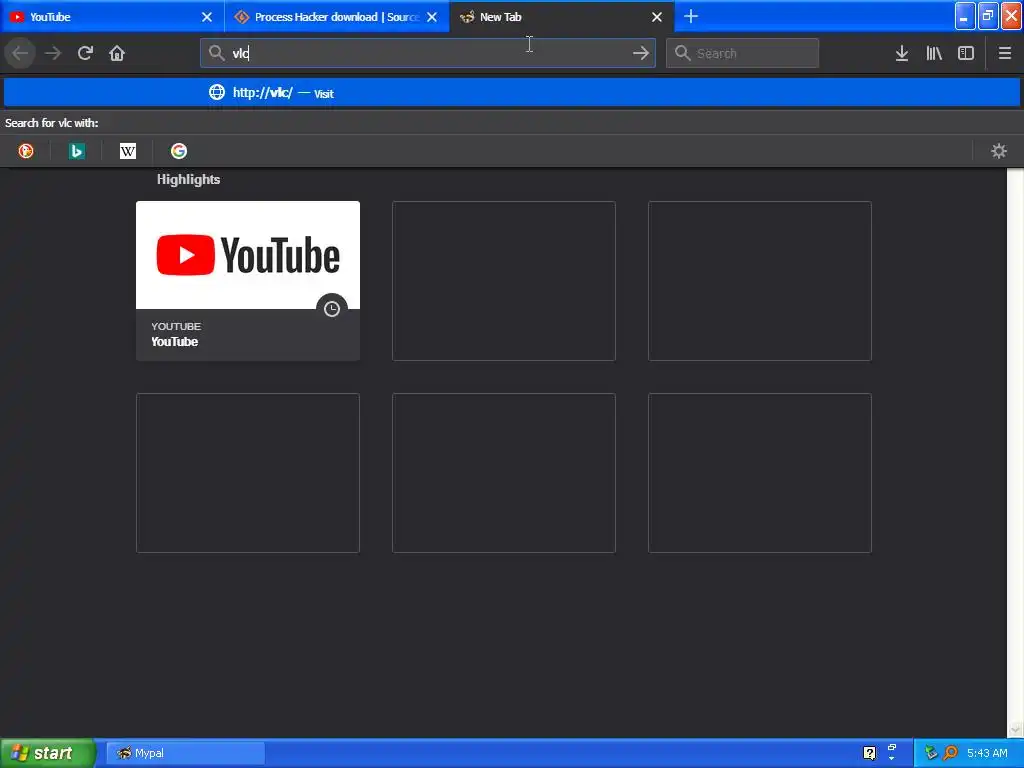Image resolution: width=1024 pixels, height=768 pixels.
Task: Click the orange magnifier tray icon
Action: (950, 753)
